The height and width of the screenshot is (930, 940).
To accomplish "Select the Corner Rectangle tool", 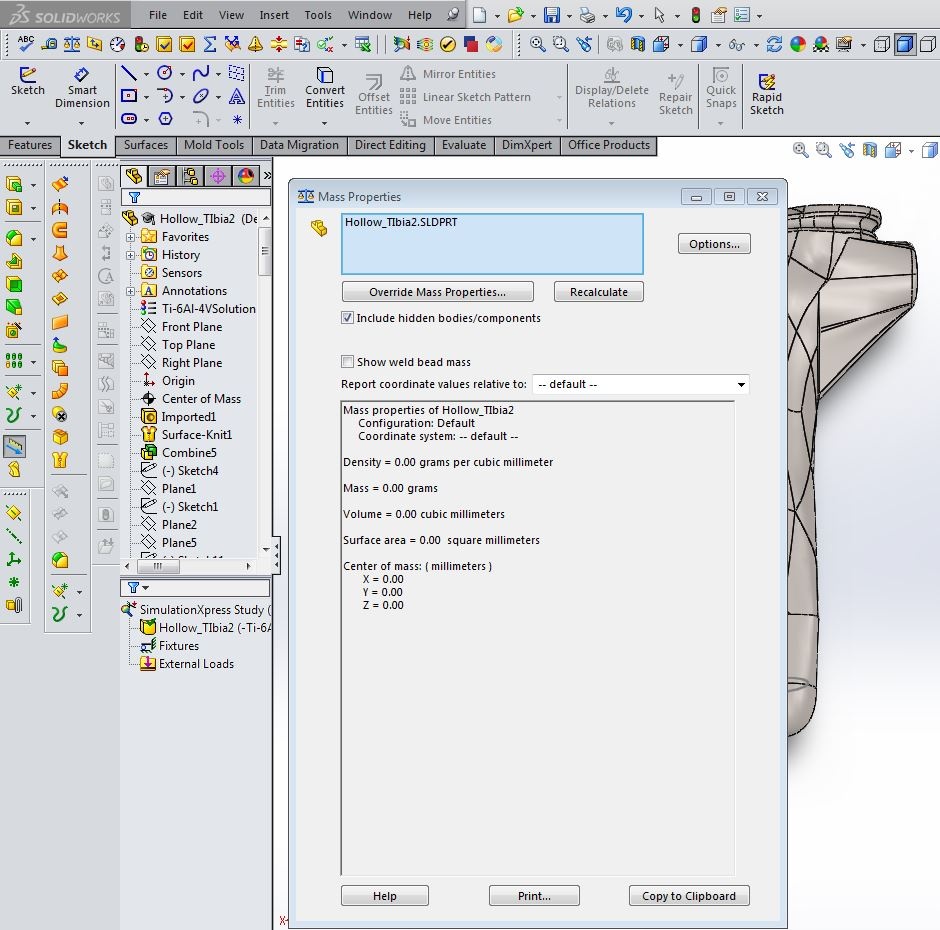I will (129, 96).
